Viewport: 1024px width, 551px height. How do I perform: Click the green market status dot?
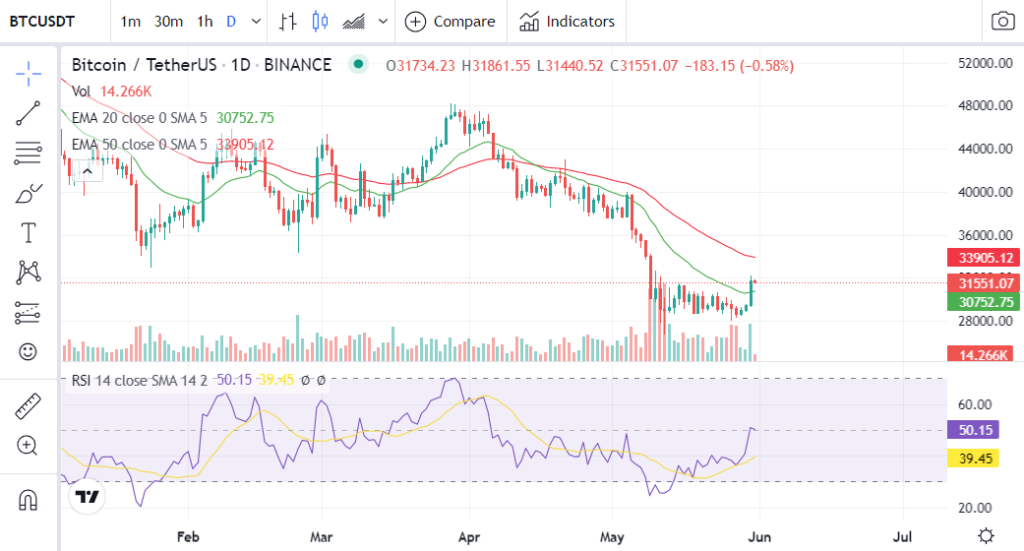(x=358, y=64)
